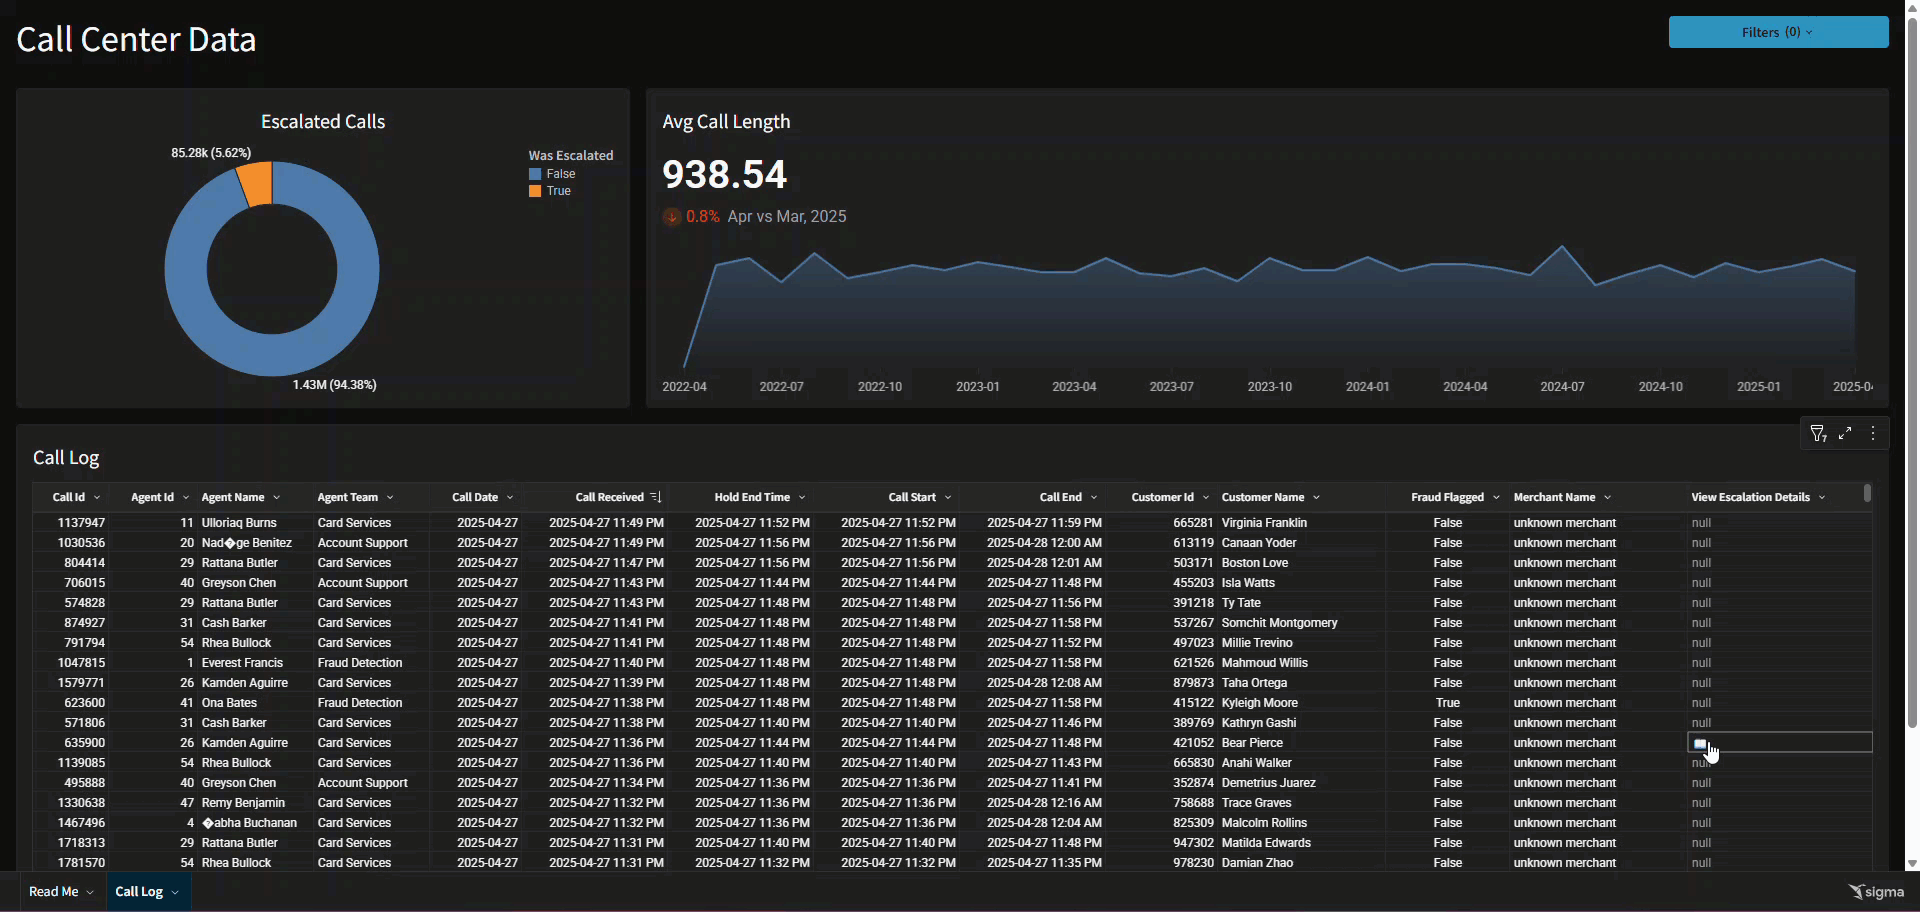This screenshot has height=912, width=1920.
Task: Click the escalation details icon in Bear Pierce row
Action: pos(1700,743)
